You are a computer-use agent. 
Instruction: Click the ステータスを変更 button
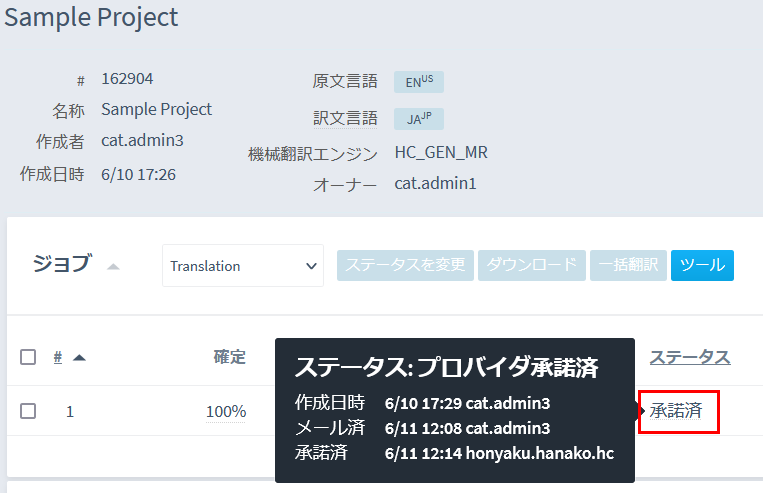405,265
